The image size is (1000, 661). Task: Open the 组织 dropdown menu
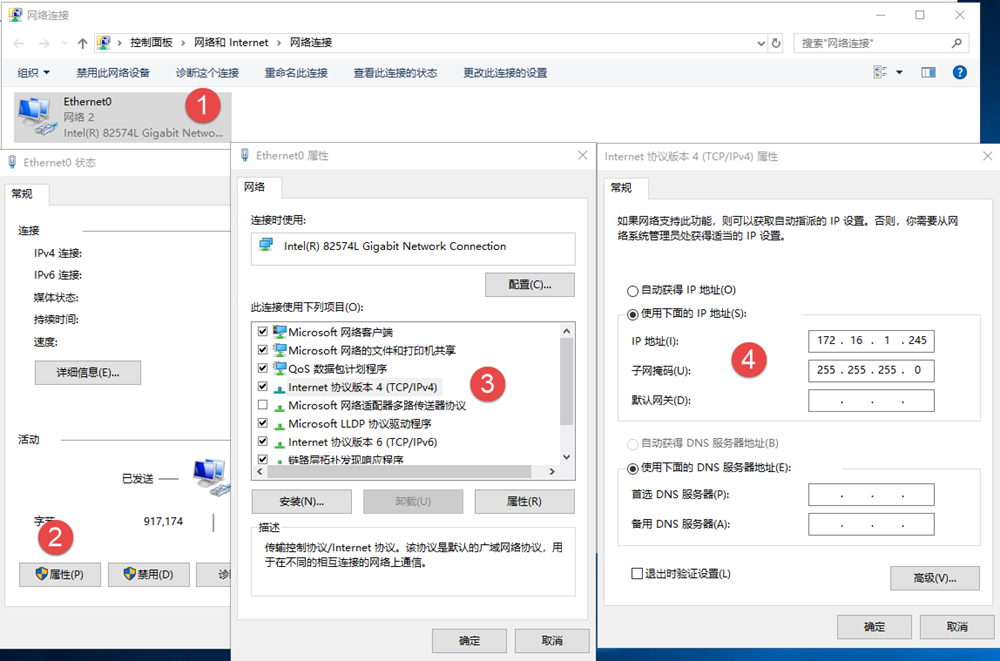click(x=34, y=73)
